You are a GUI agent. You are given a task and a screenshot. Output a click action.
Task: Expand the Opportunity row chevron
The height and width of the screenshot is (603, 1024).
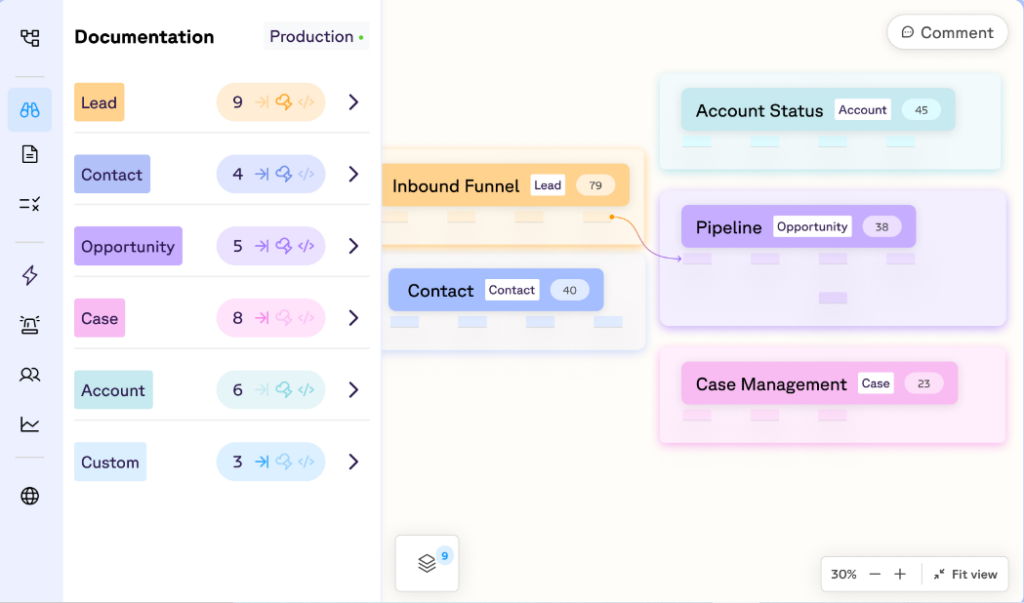tap(353, 246)
